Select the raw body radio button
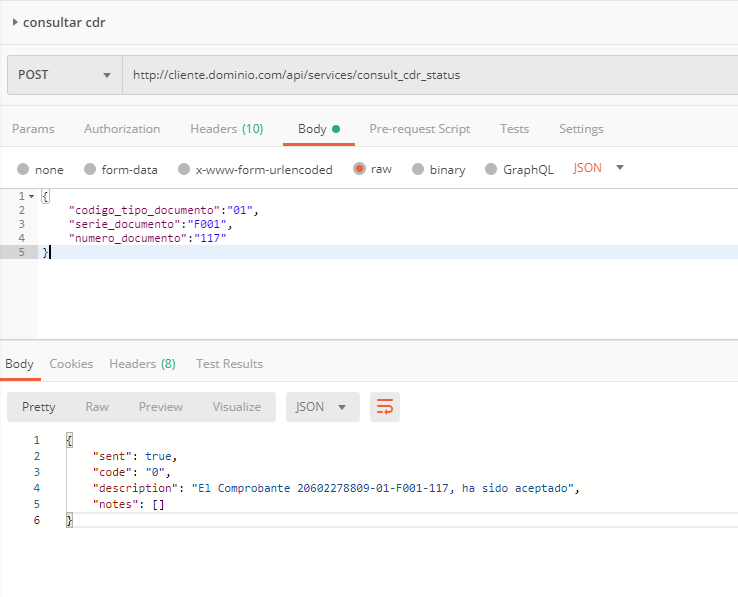738x597 pixels. pyautogui.click(x=359, y=169)
